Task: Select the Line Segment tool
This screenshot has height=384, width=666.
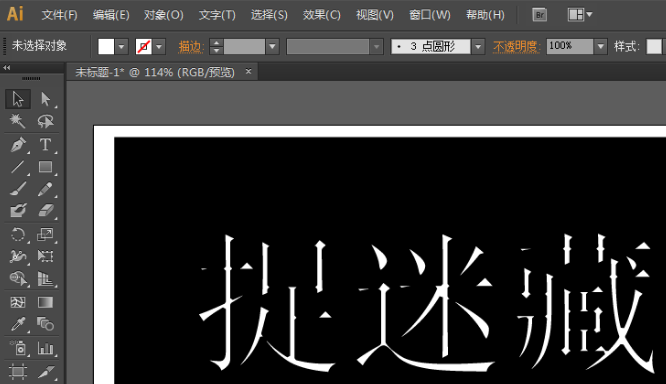Action: (x=17, y=167)
